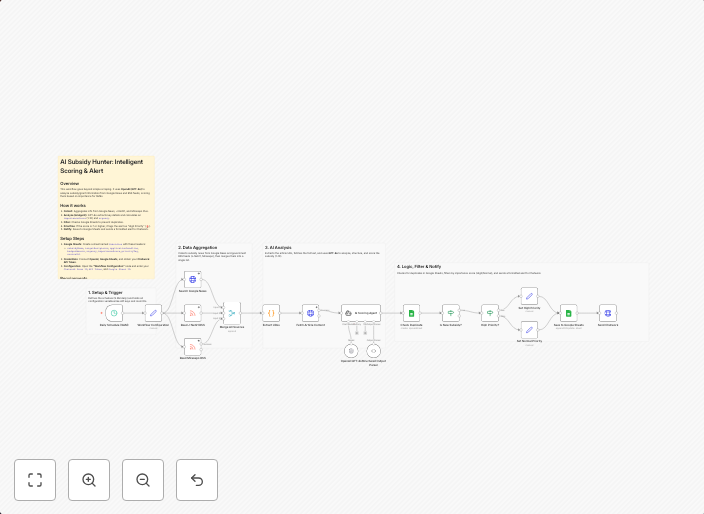This screenshot has width=704, height=514.
Task: Click the '3. AI Analysis' sticky heading
Action: 278,248
